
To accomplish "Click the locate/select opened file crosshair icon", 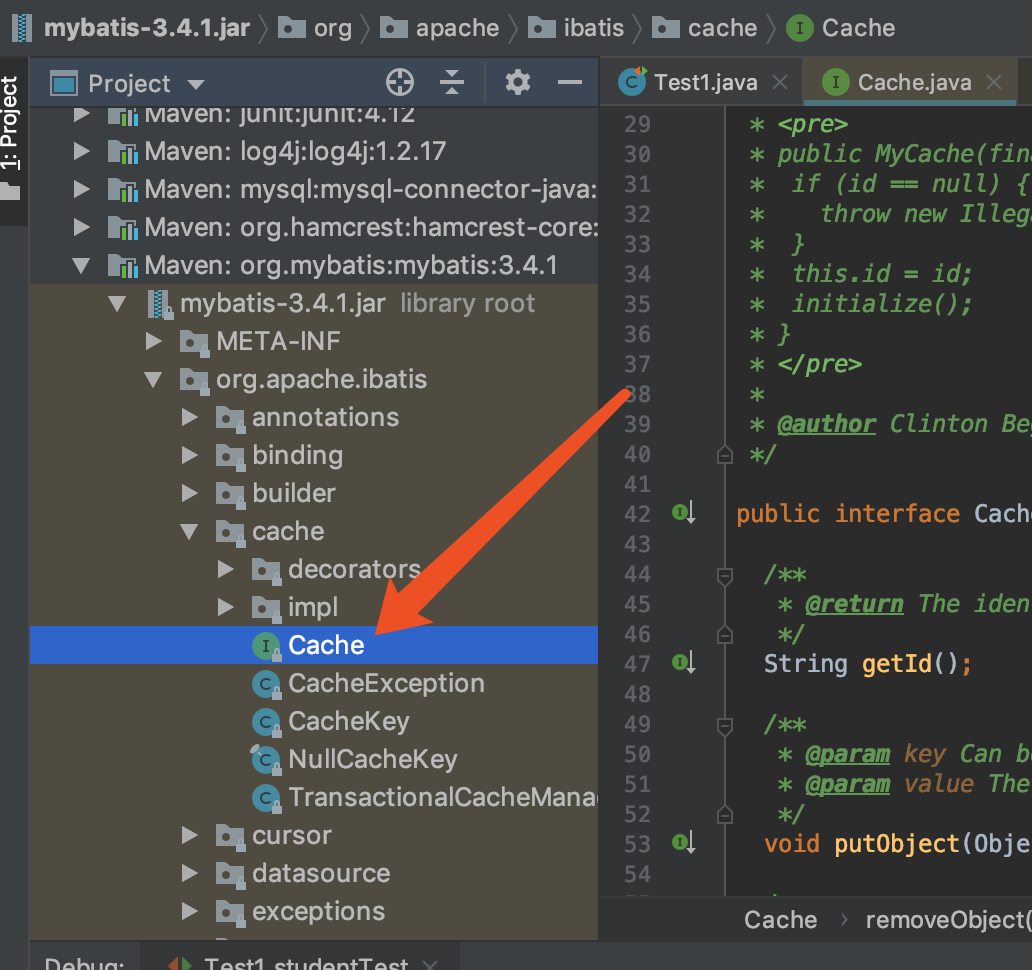I will coord(400,83).
